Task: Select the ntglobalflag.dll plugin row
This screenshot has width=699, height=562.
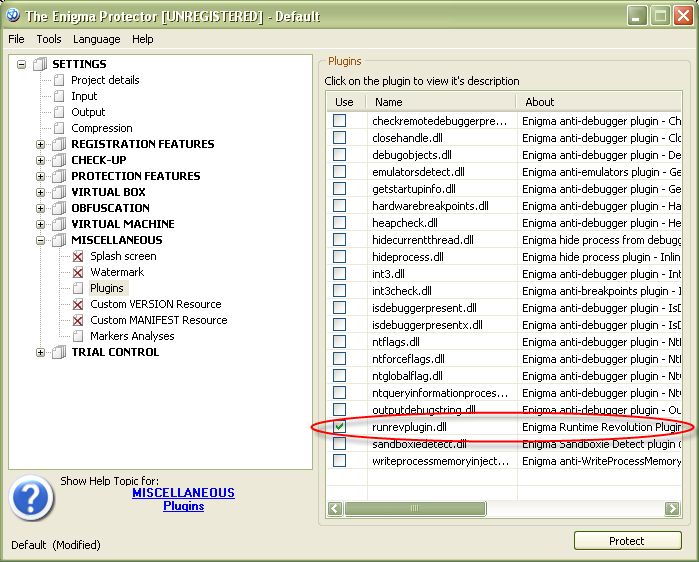Action: [x=504, y=376]
